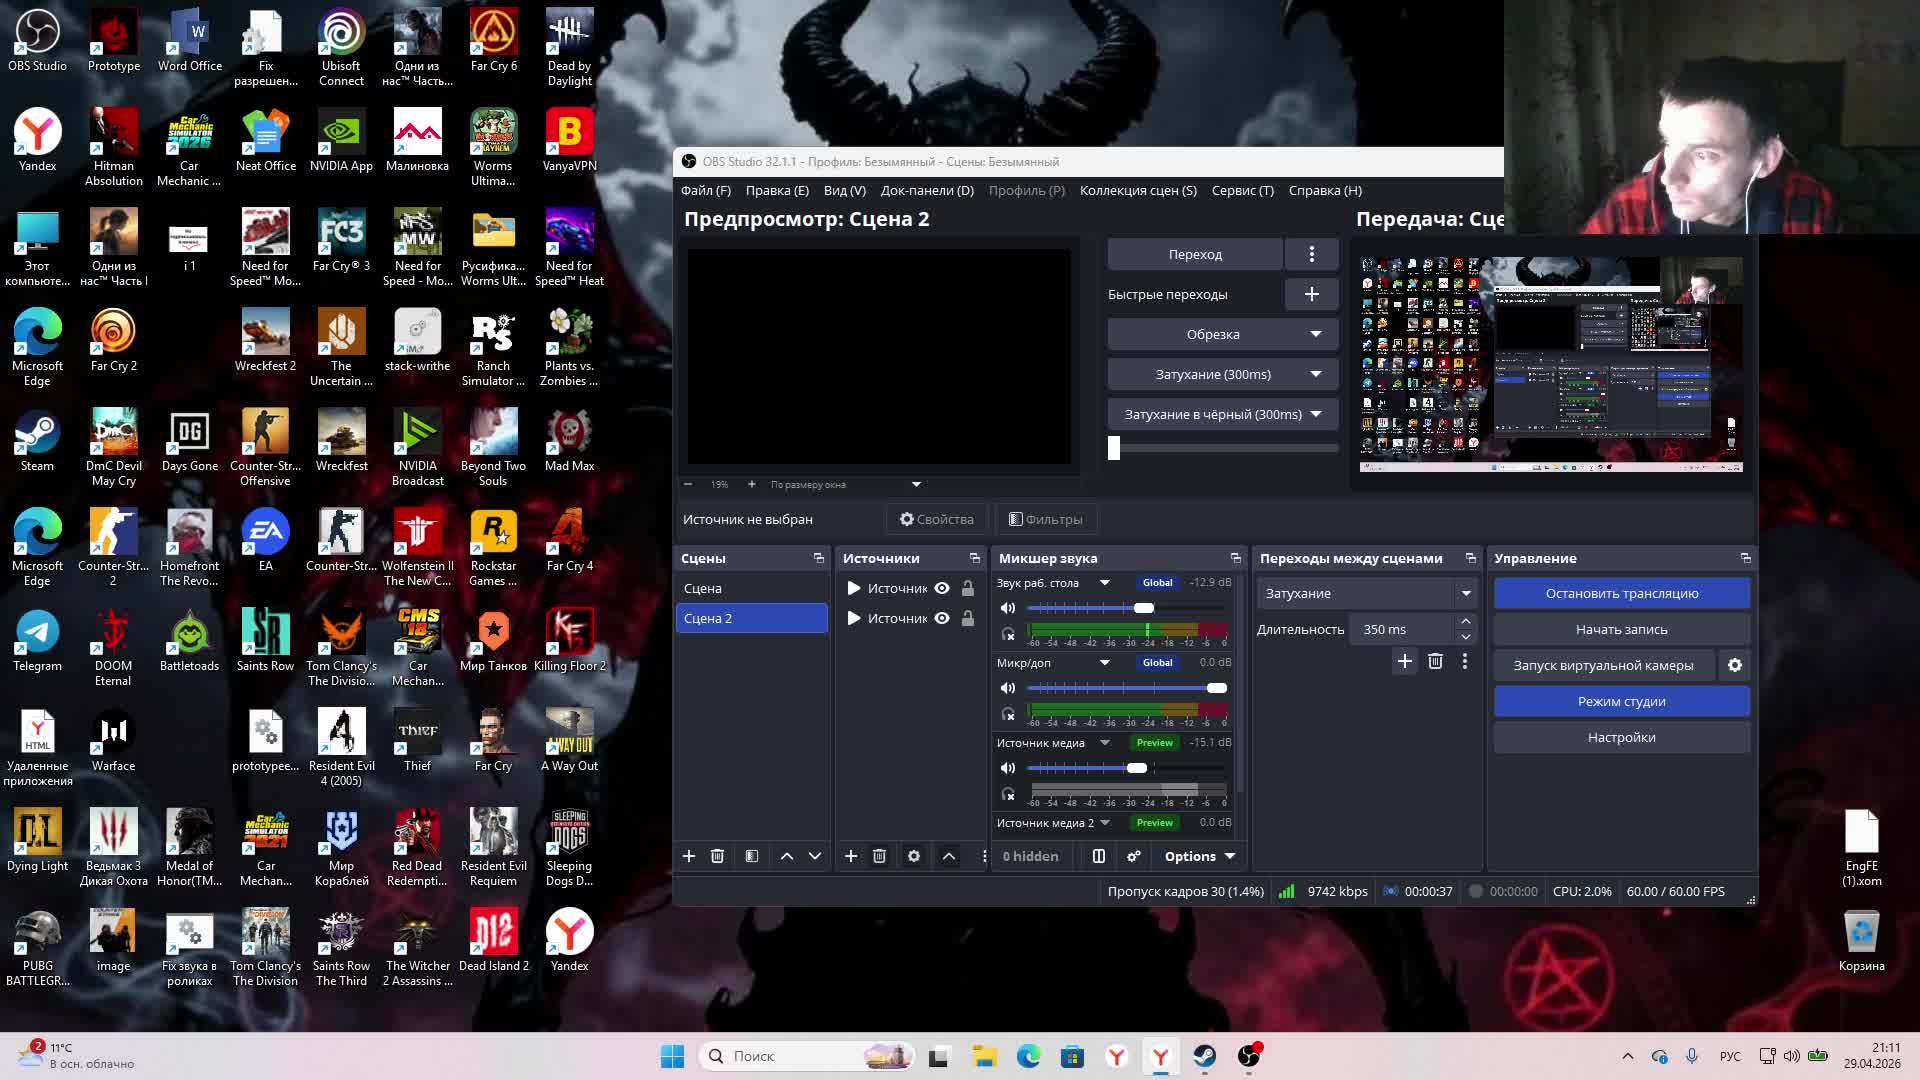
Task: Open advanced audio properties gears icon
Action: click(1133, 856)
